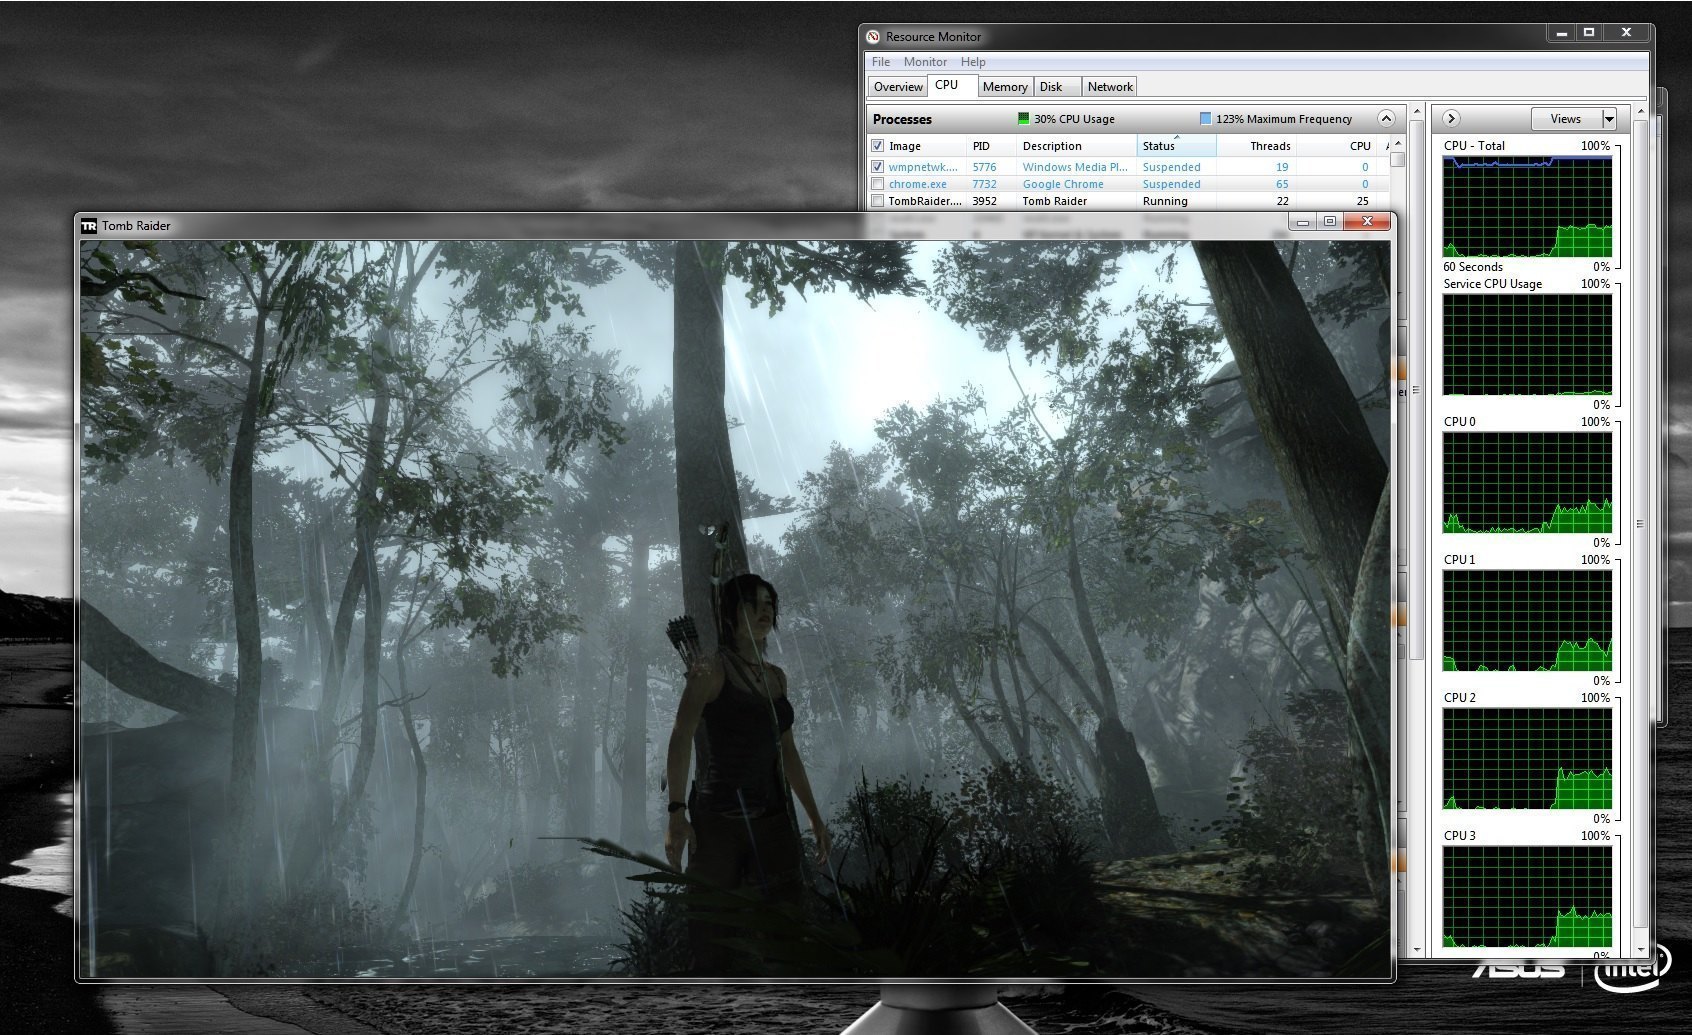Maximize the Resource Monitor window
Viewport: 1692px width, 1035px height.
1589,33
